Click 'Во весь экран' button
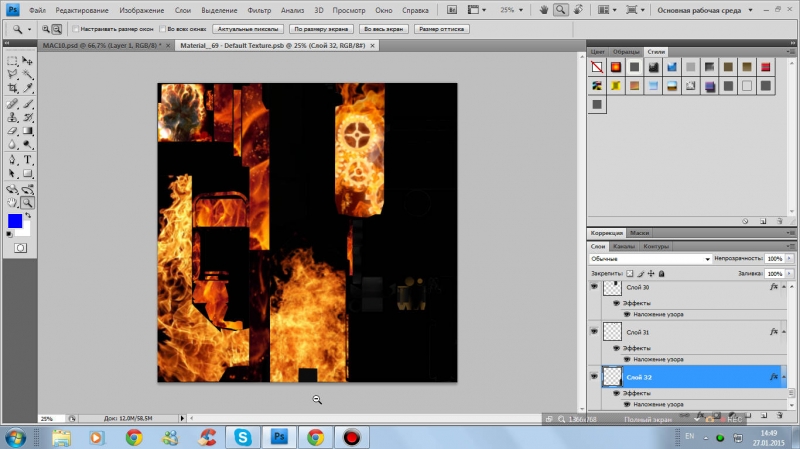The height and width of the screenshot is (449, 800). [x=383, y=29]
